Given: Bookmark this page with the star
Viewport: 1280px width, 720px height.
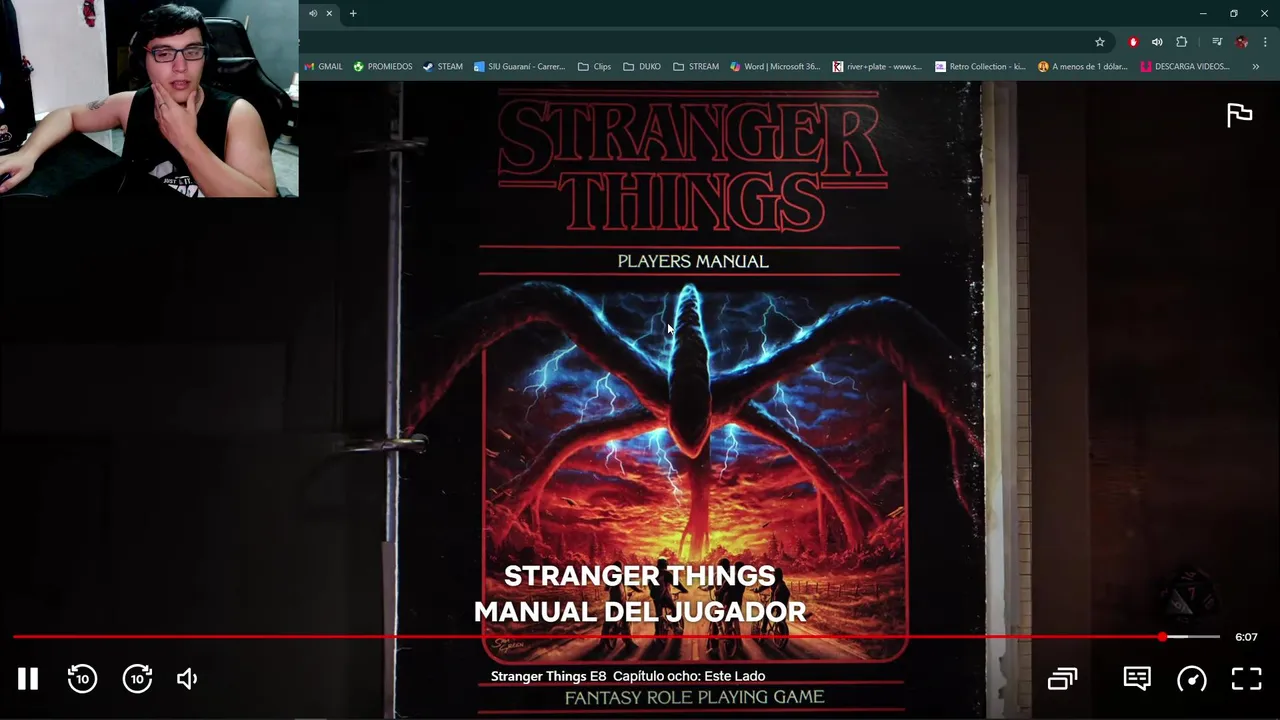Looking at the screenshot, I should coord(1100,42).
